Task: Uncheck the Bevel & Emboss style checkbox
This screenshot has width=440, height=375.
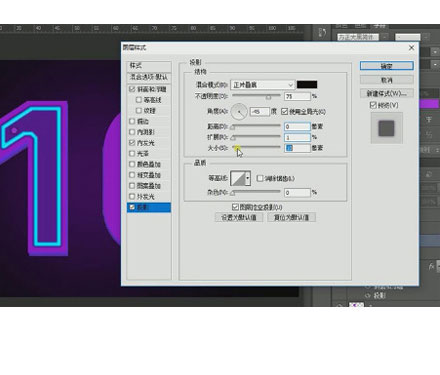Action: (132, 89)
